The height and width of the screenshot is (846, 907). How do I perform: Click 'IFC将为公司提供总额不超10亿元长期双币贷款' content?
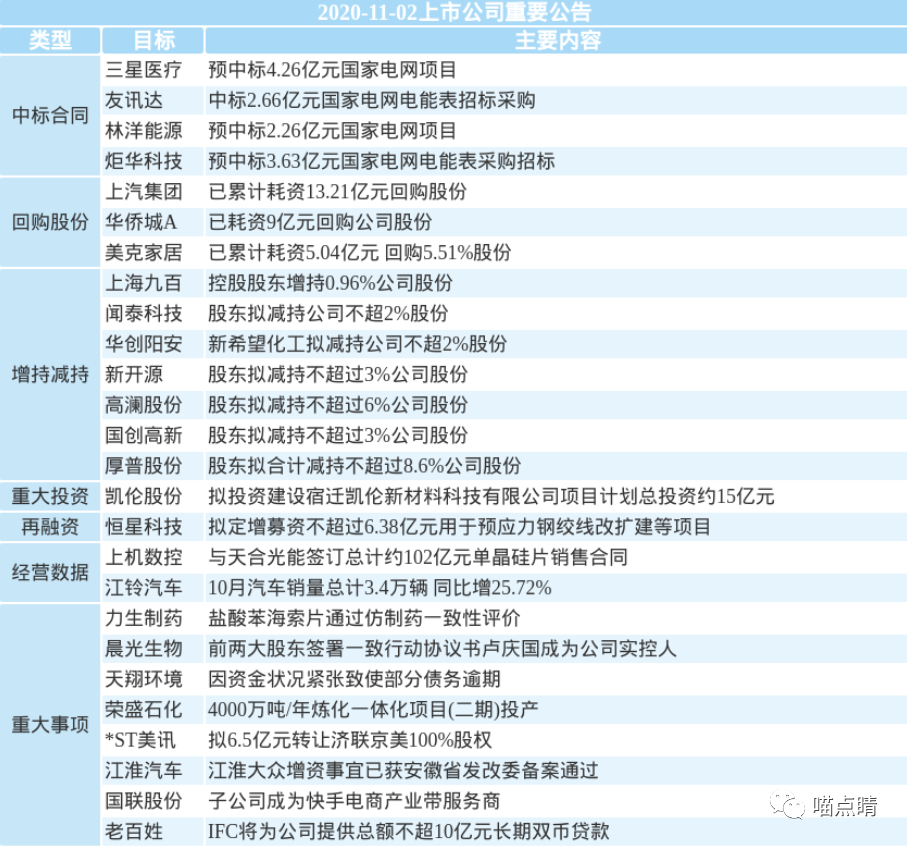tap(408, 831)
